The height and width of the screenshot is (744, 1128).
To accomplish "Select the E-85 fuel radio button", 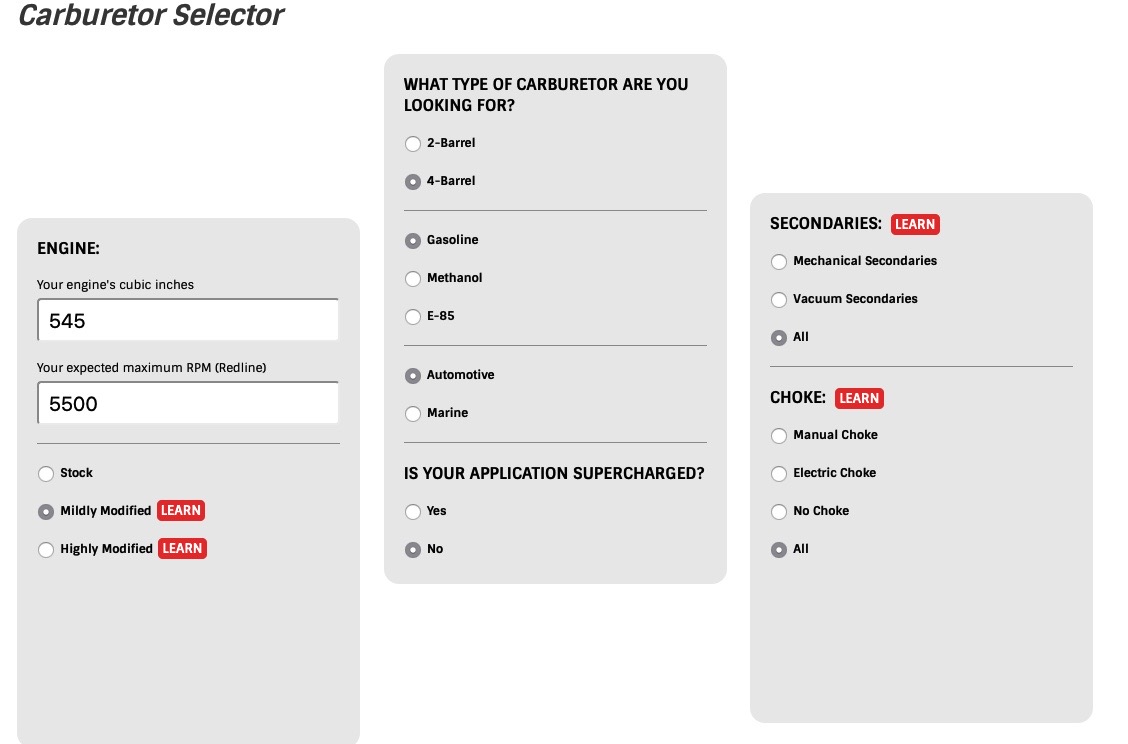I will pyautogui.click(x=413, y=317).
